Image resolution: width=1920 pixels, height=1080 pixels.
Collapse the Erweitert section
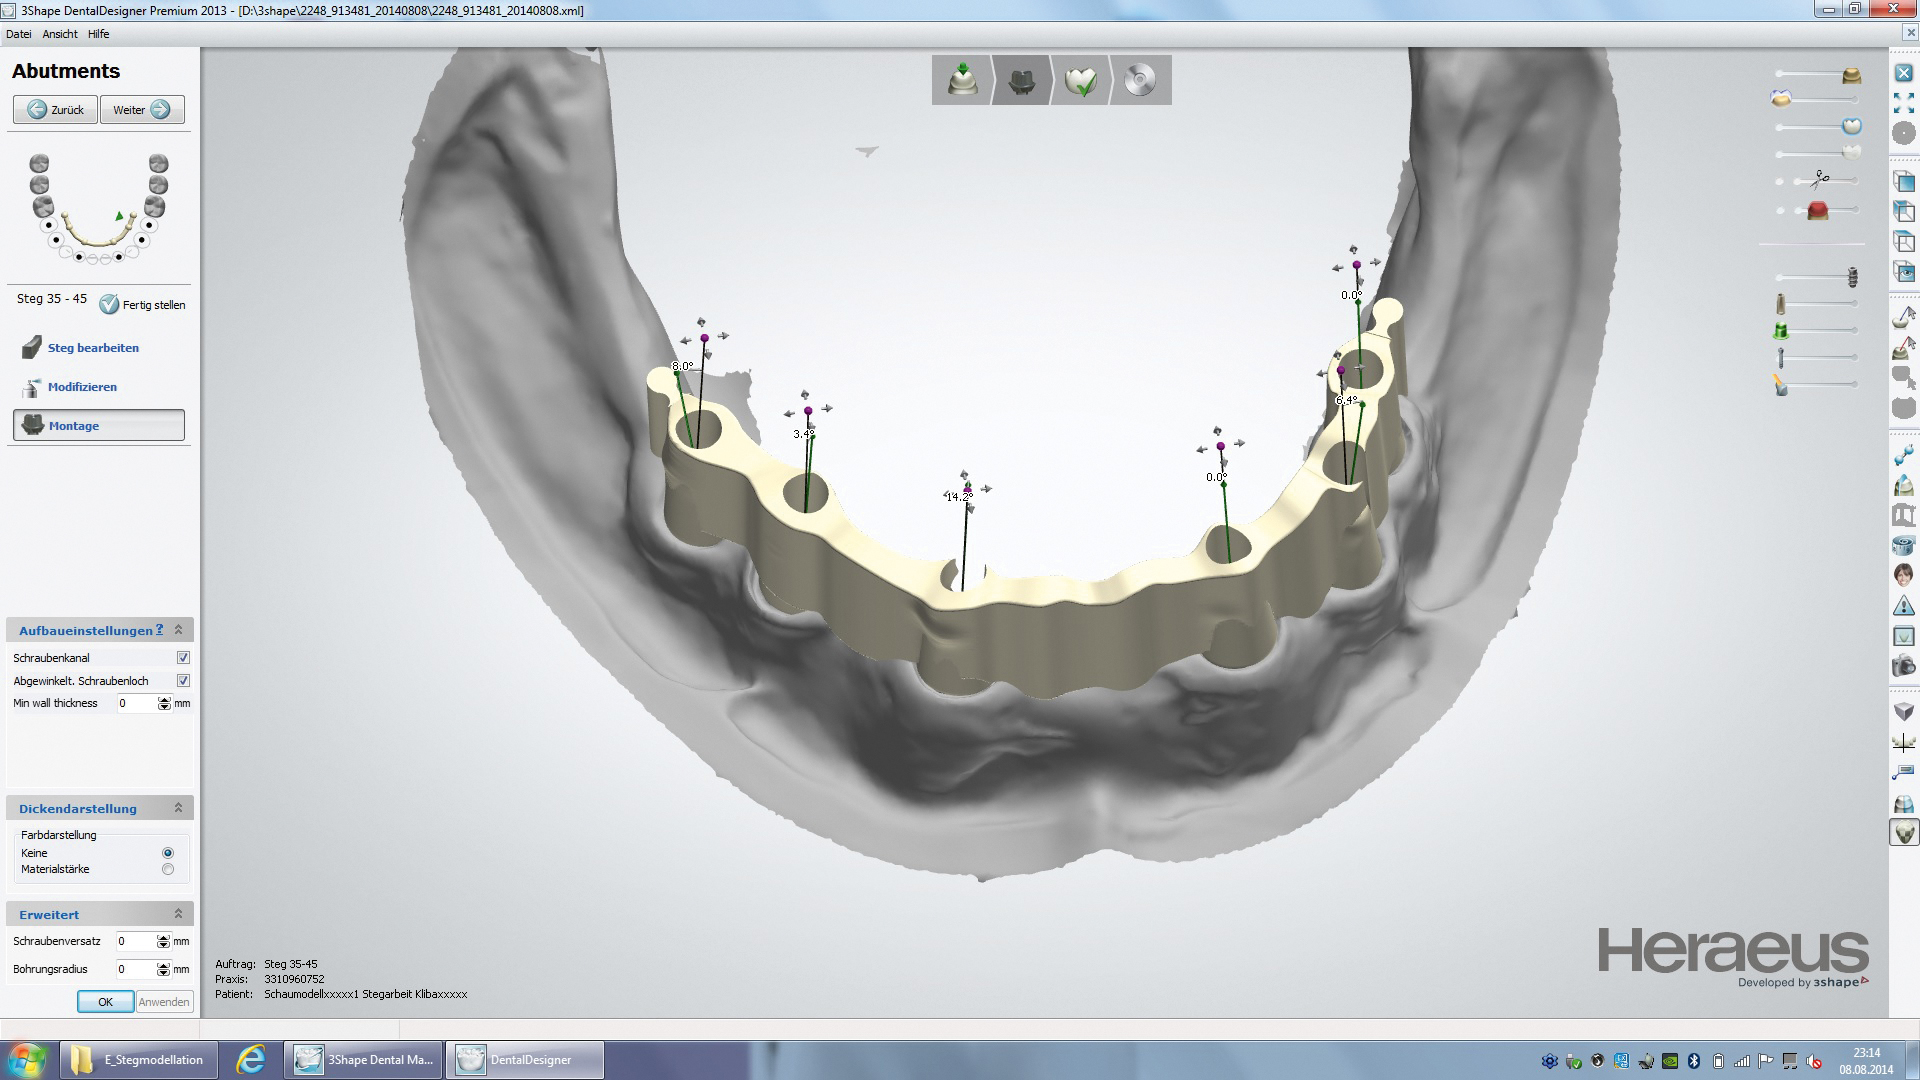(x=178, y=914)
